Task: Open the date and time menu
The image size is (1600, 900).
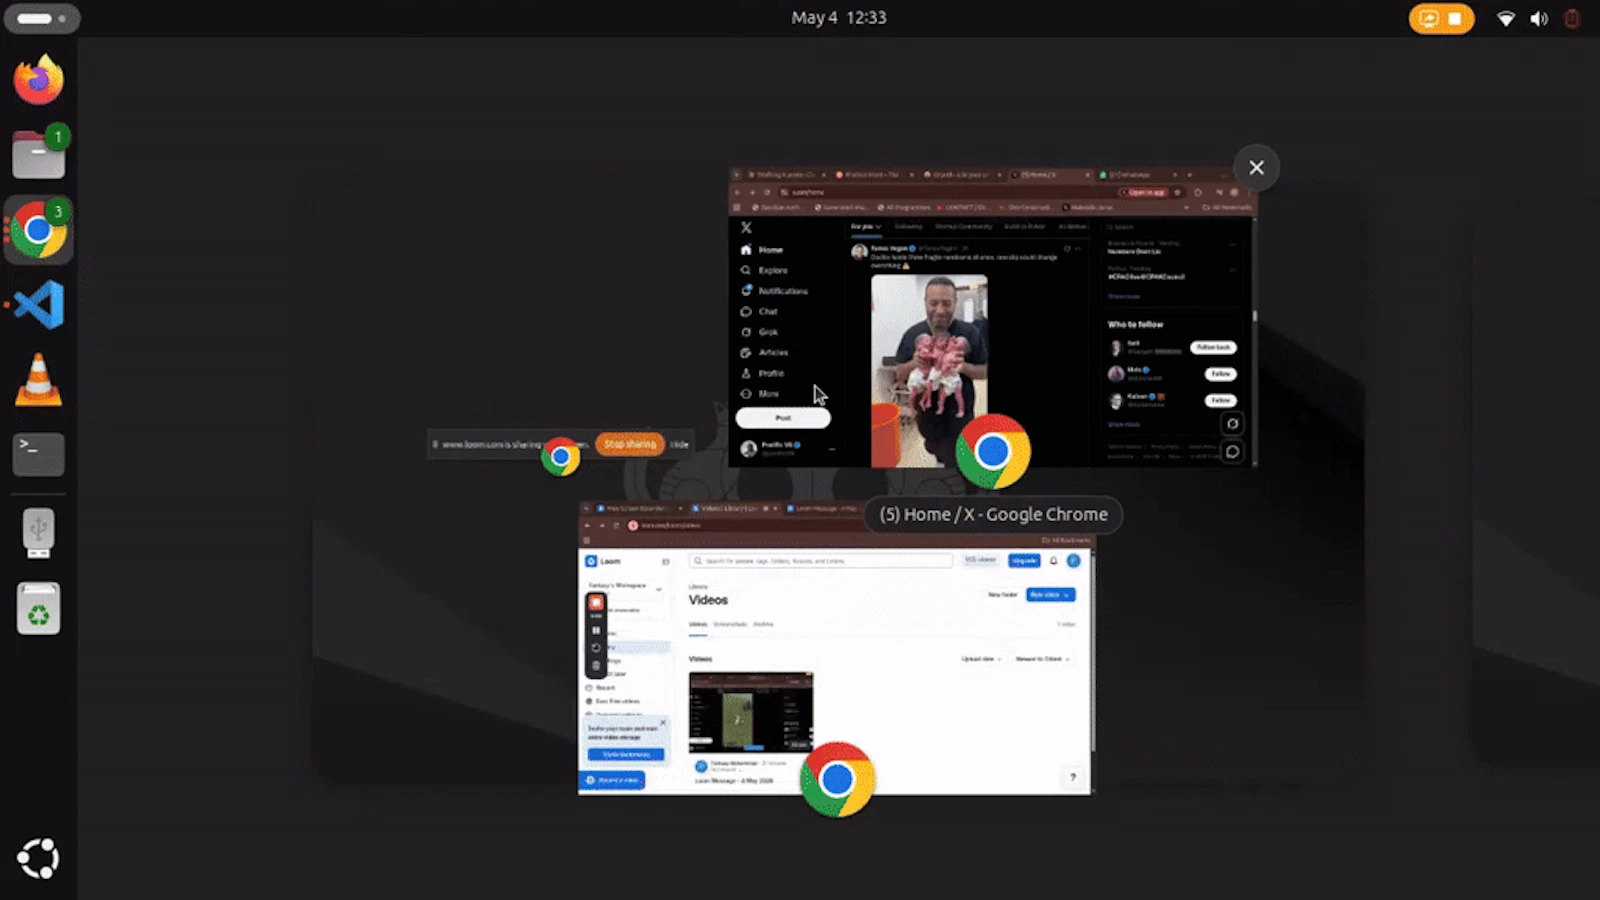Action: point(838,18)
